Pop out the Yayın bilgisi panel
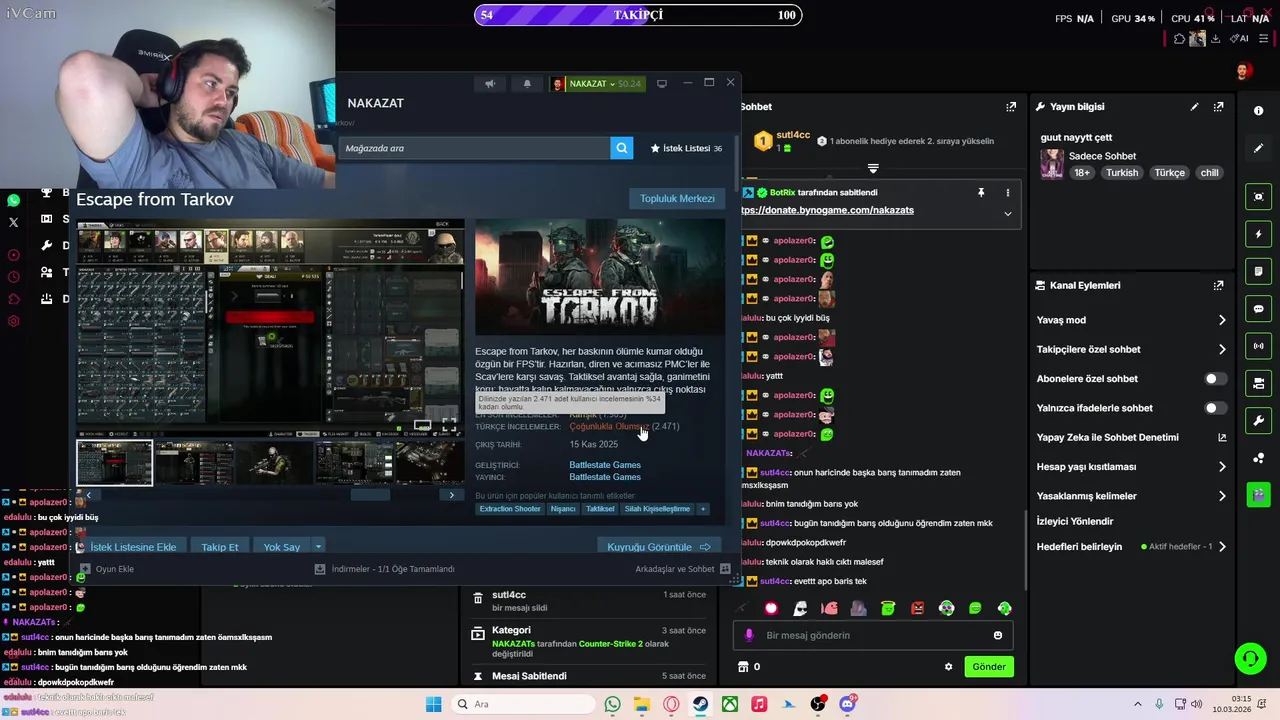 (x=1218, y=107)
